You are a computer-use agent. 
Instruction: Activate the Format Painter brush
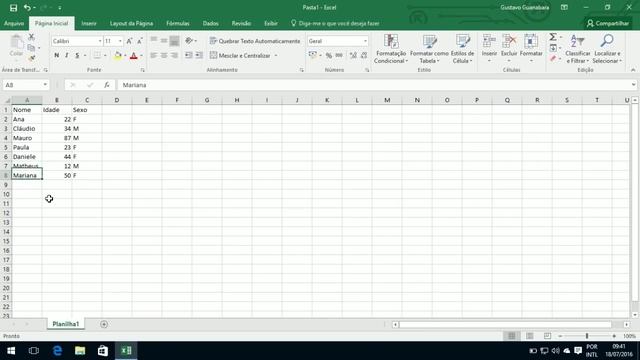click(x=31, y=58)
